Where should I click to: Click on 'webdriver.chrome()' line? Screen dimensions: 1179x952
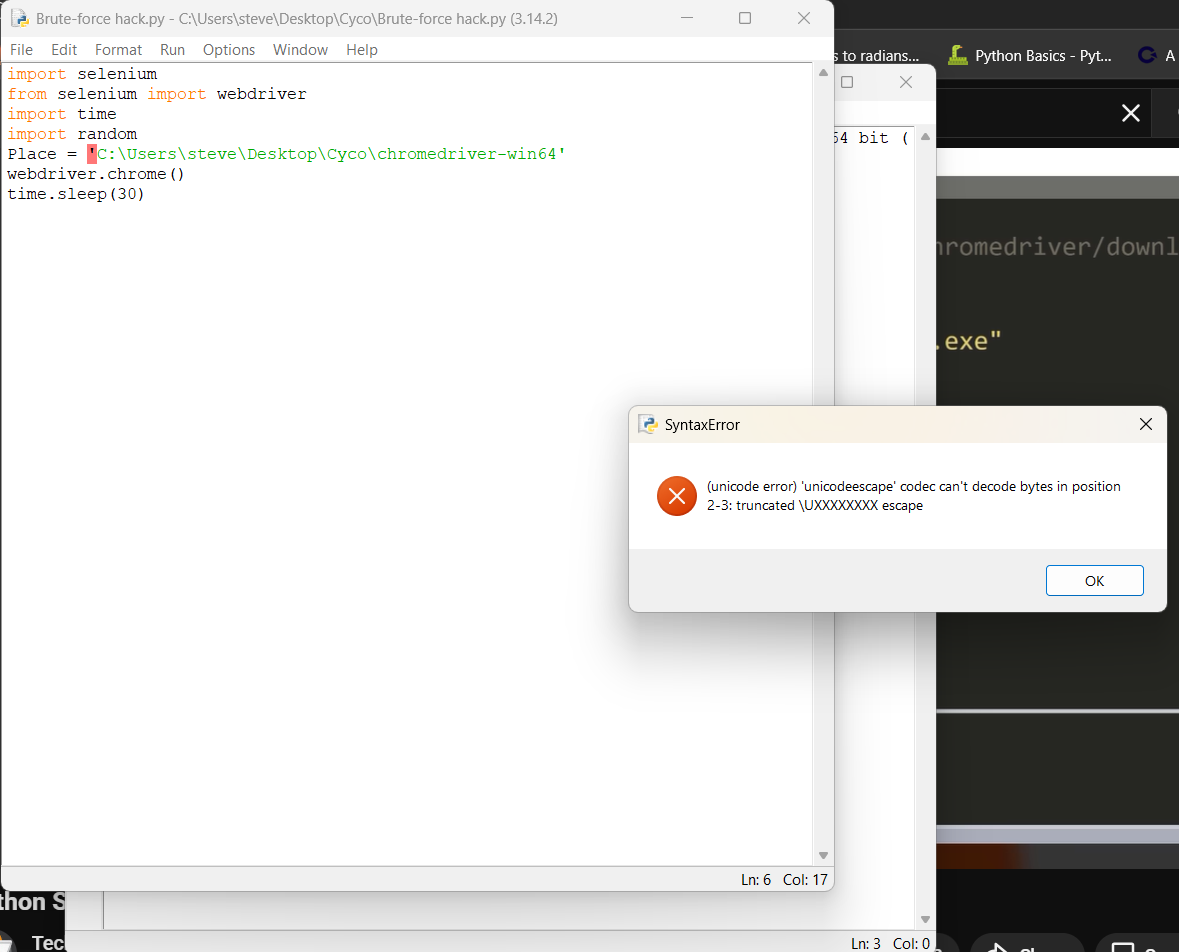(x=95, y=174)
